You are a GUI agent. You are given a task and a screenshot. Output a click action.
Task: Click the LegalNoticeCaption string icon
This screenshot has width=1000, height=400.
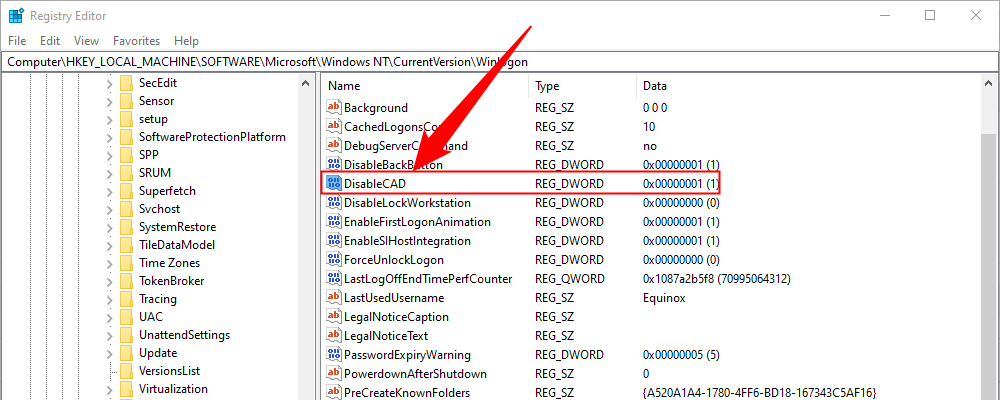(x=334, y=316)
